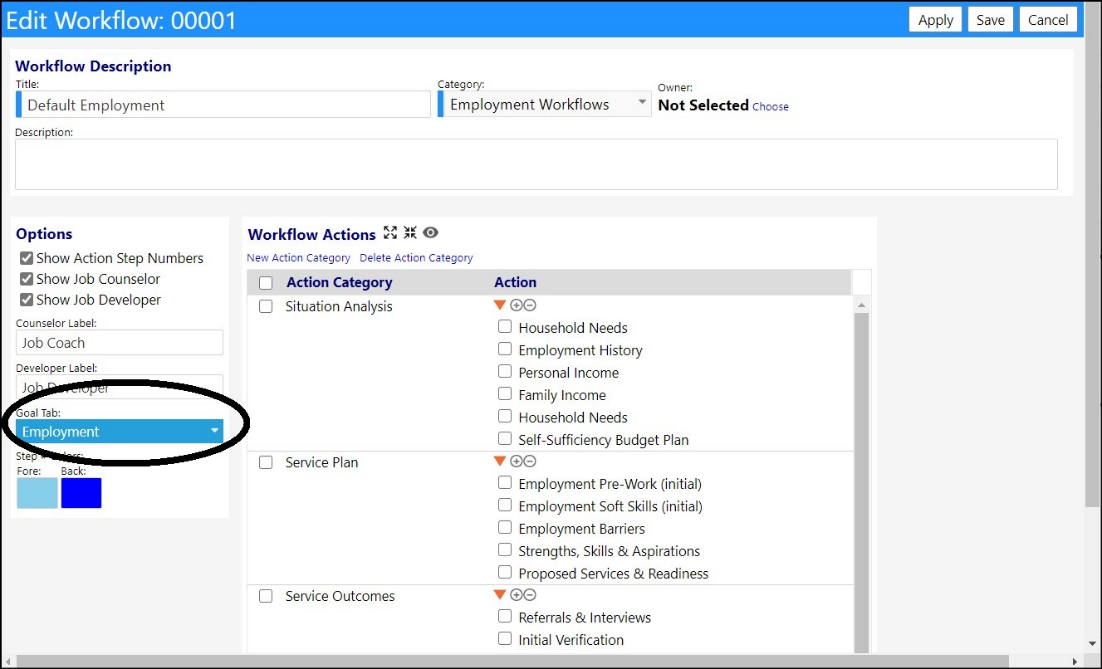
Task: Check Family Income action
Action: coord(505,394)
